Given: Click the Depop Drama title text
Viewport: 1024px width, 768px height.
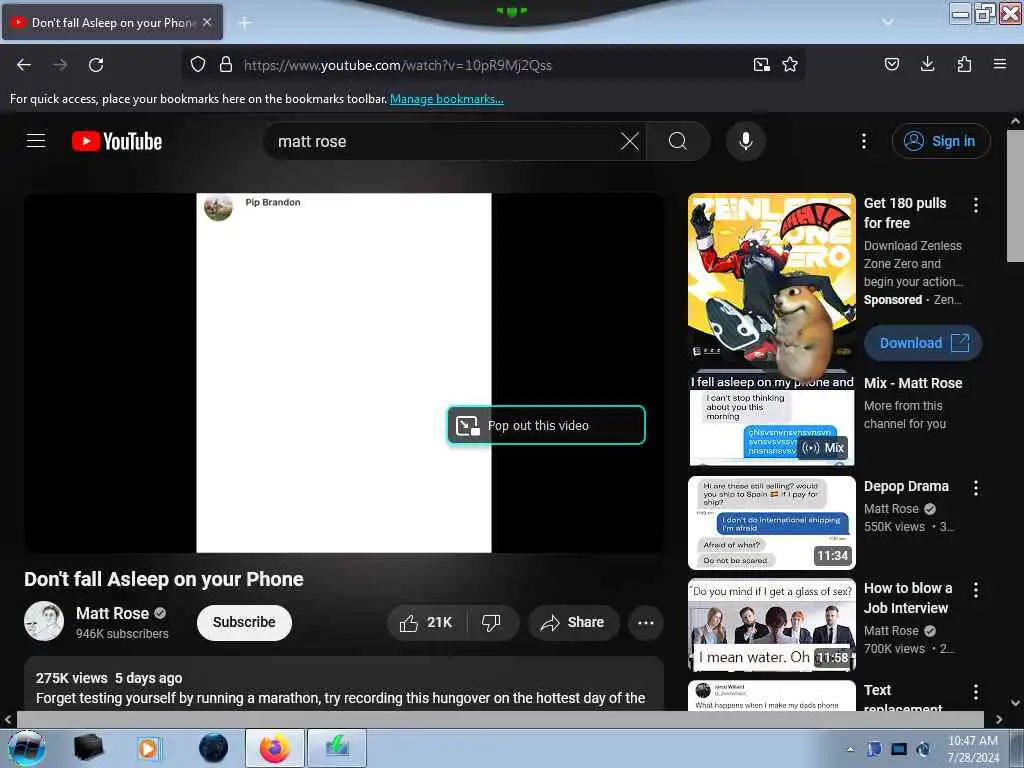Looking at the screenshot, I should pyautogui.click(x=906, y=487).
